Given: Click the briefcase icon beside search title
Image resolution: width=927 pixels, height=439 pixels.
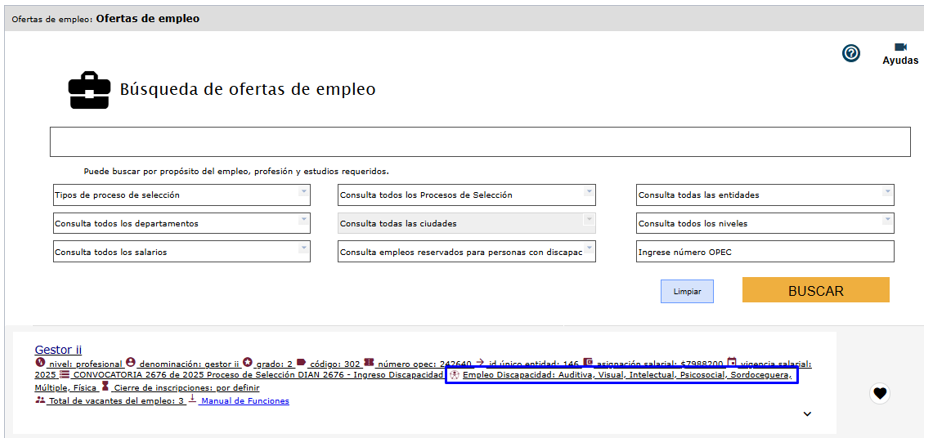Looking at the screenshot, I should 89,90.
